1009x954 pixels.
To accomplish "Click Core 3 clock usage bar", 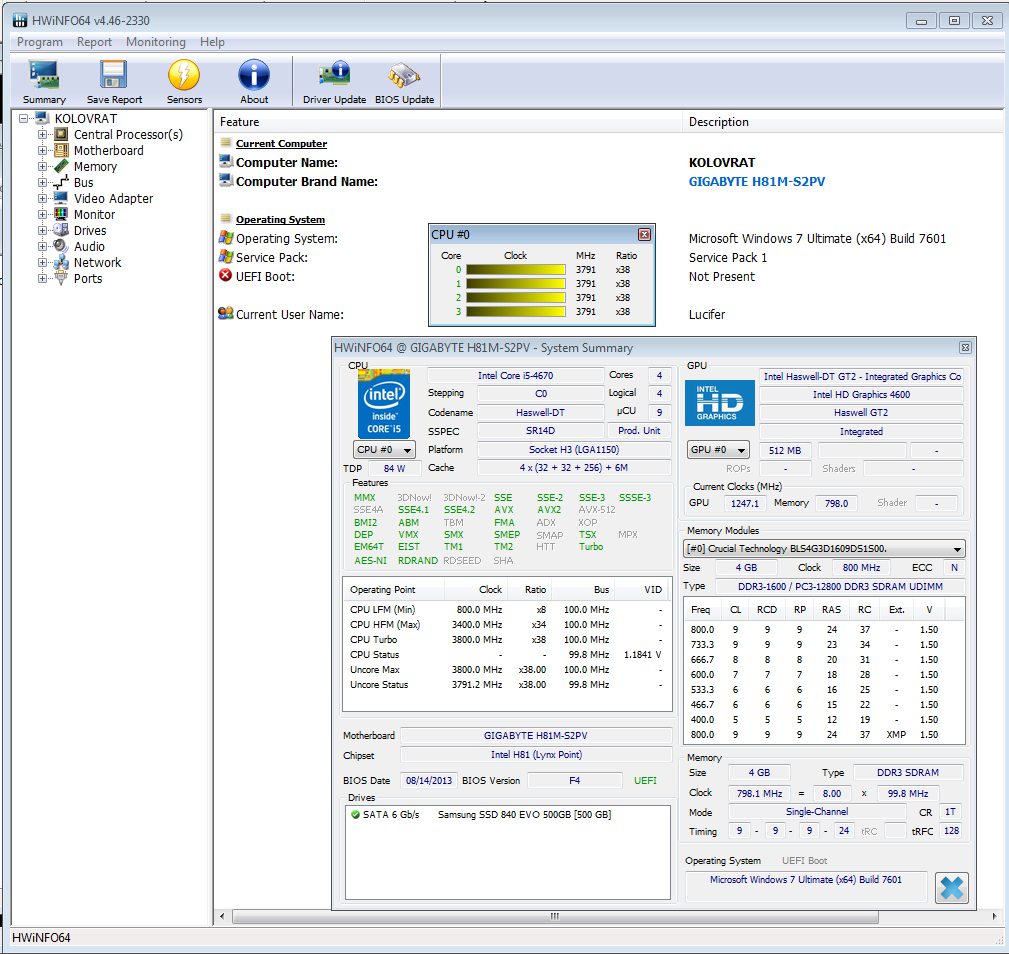I will (515, 311).
